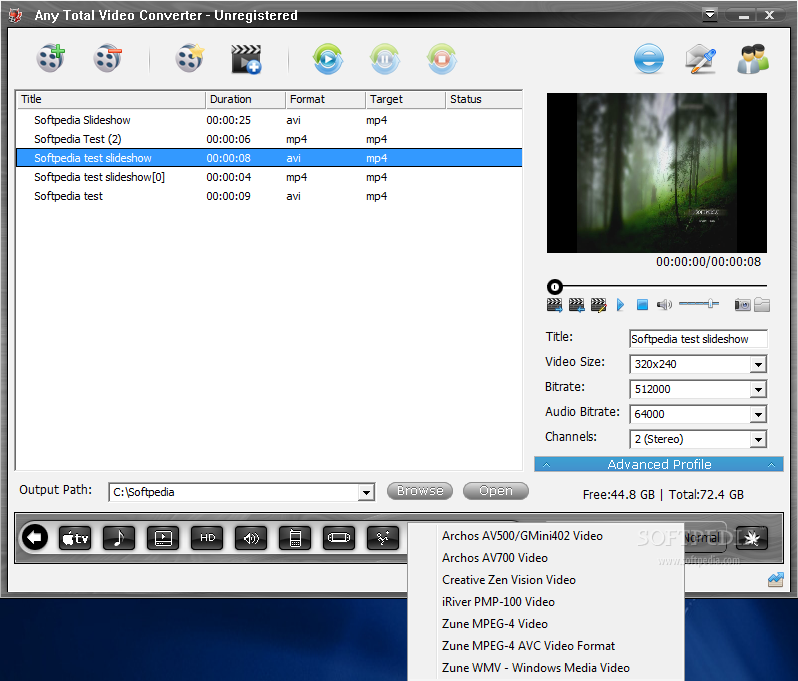Viewport: 798px width, 681px height.
Task: Sort by the Target column header
Action: [x=406, y=99]
